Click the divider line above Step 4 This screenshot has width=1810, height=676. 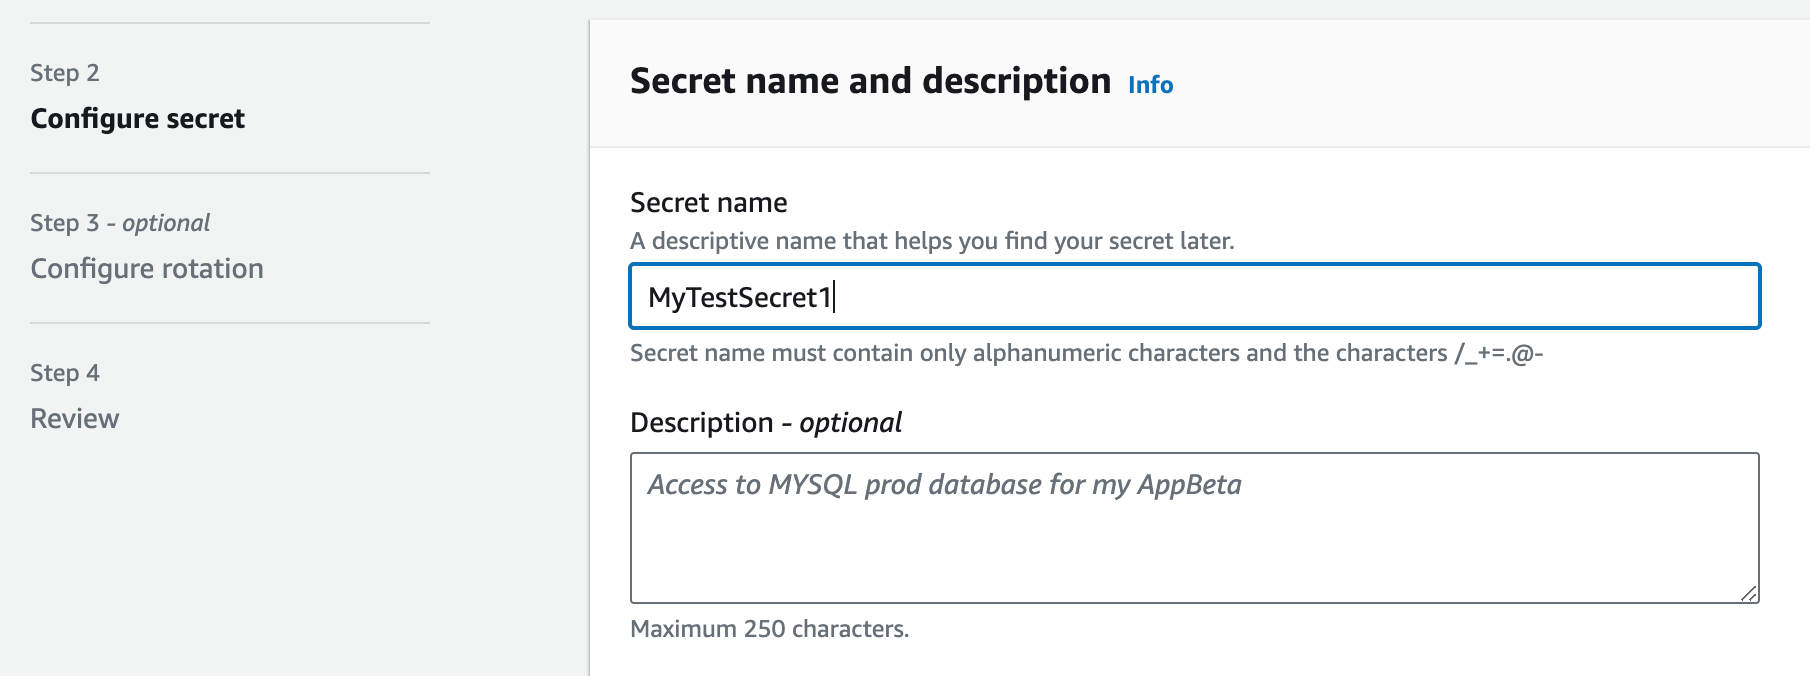(x=230, y=323)
